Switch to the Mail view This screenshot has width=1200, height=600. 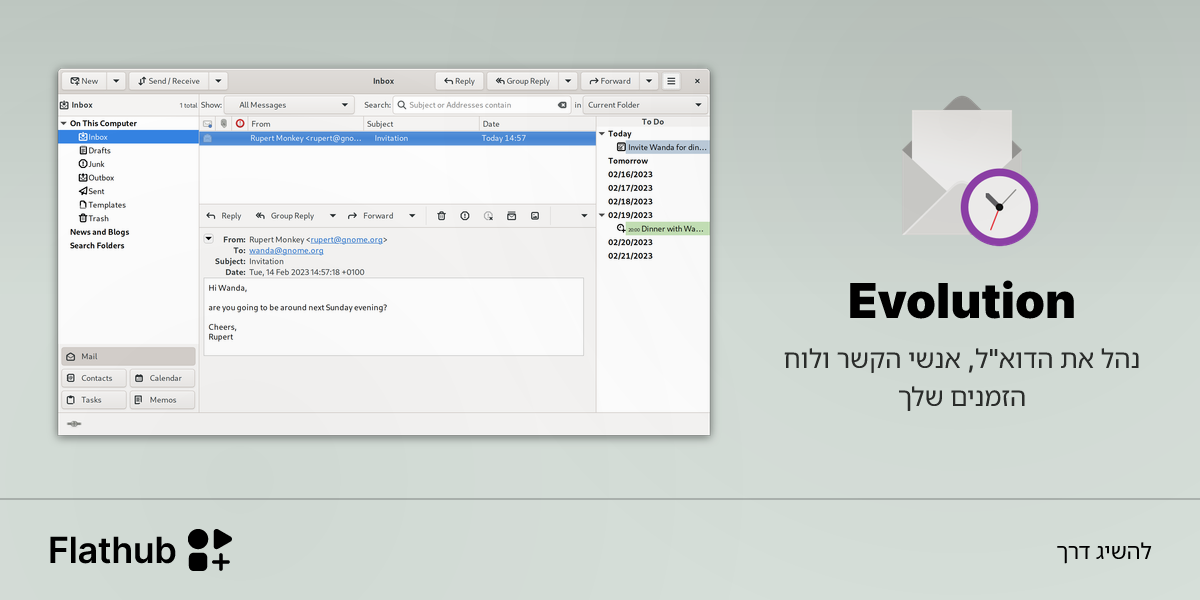point(129,357)
